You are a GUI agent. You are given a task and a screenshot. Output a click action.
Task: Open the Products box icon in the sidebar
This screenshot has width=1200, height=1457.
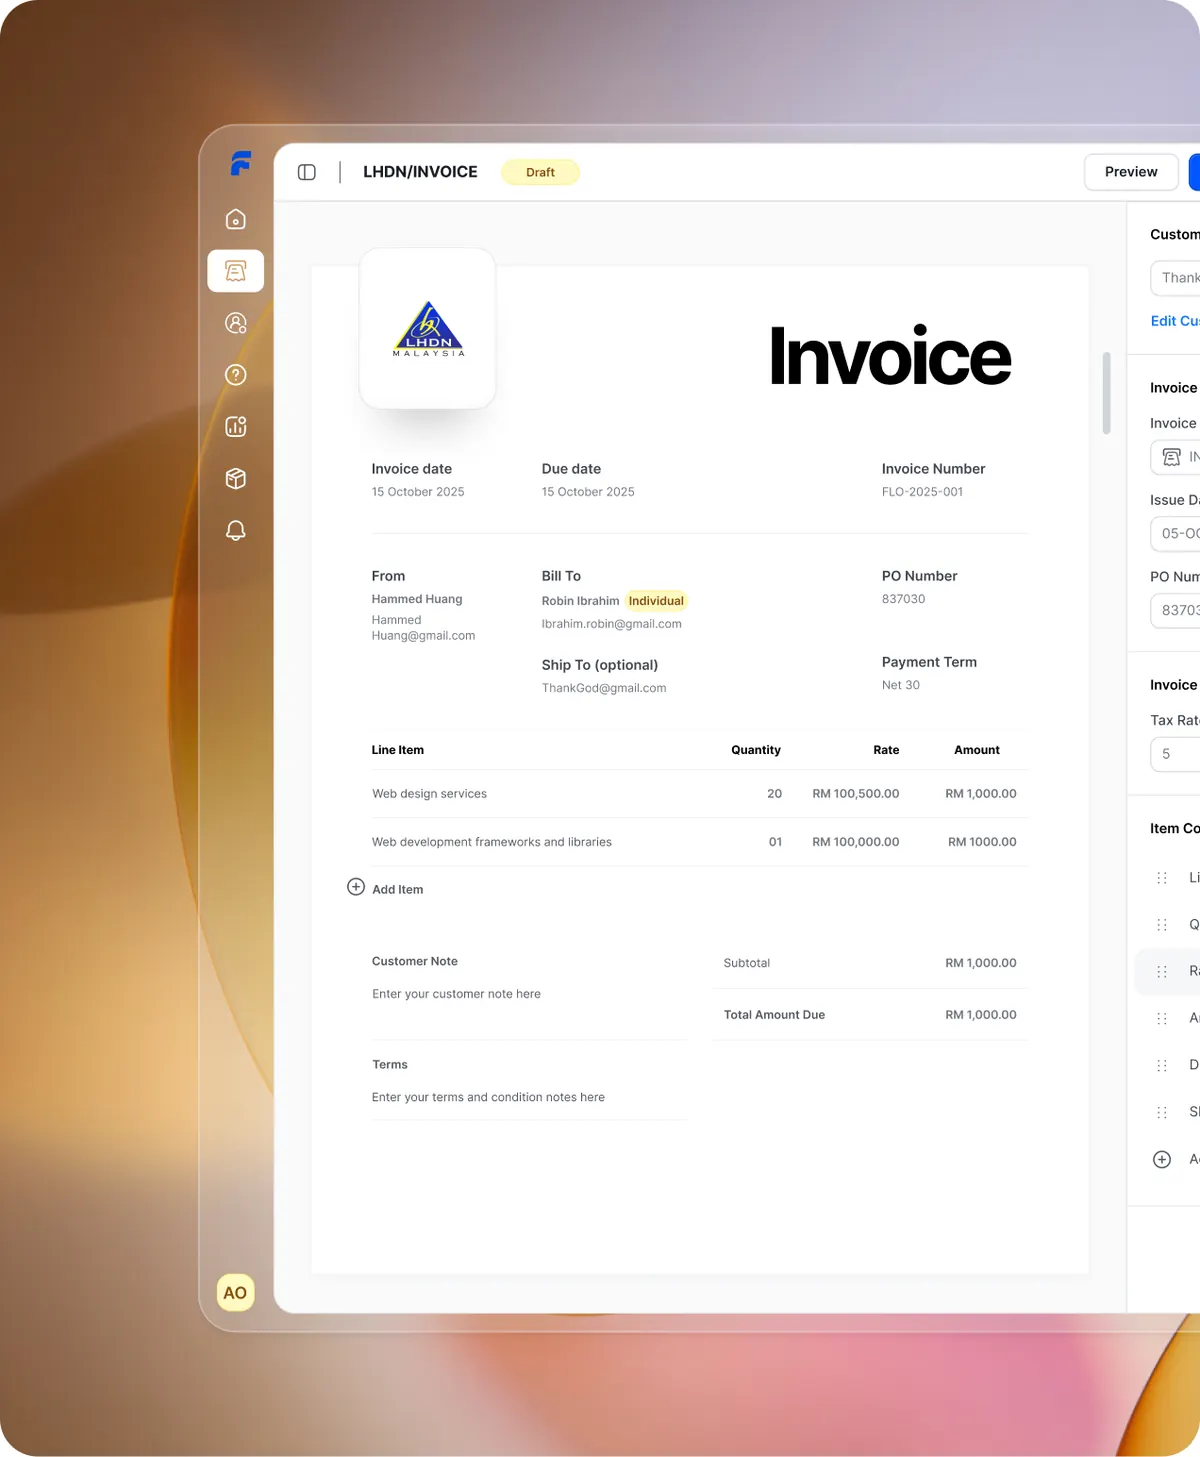click(236, 479)
